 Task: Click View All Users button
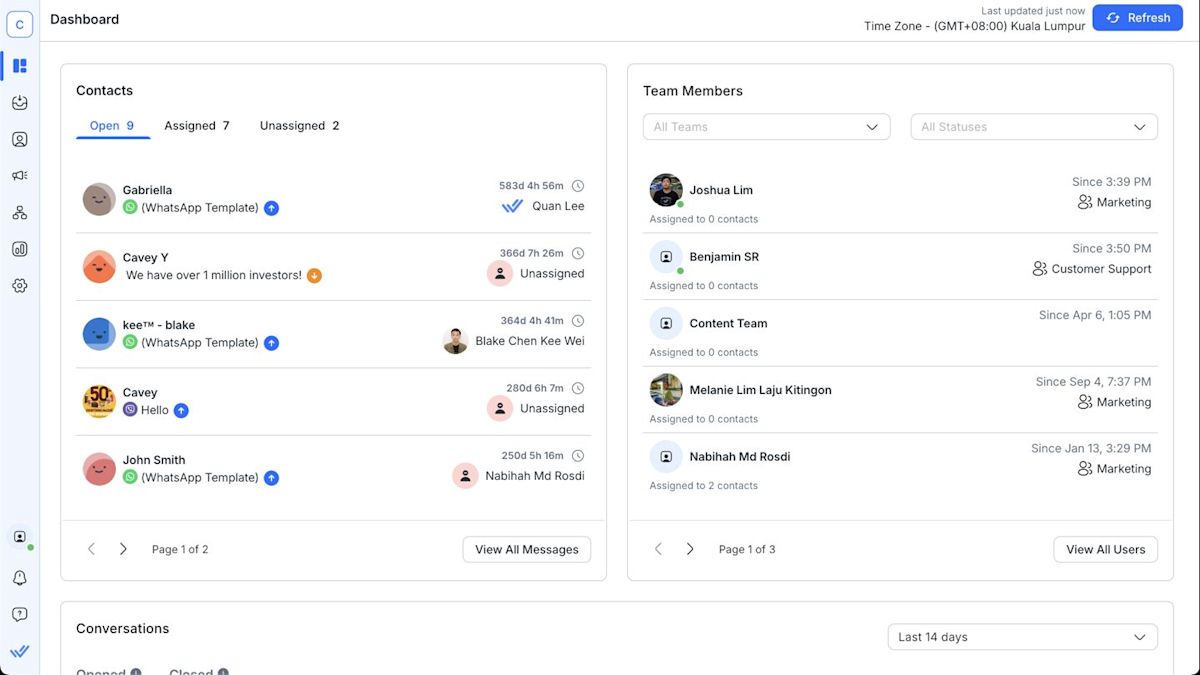coord(1105,549)
